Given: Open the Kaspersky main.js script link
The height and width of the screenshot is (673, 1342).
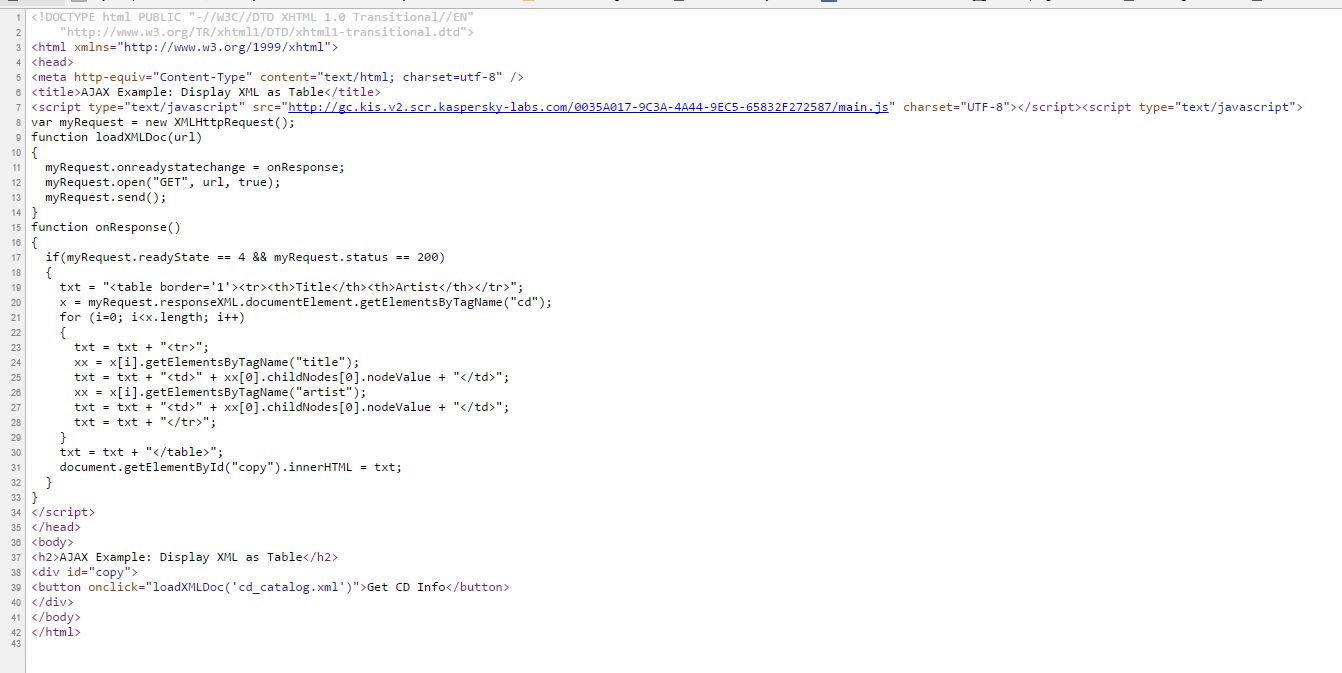Looking at the screenshot, I should [588, 107].
